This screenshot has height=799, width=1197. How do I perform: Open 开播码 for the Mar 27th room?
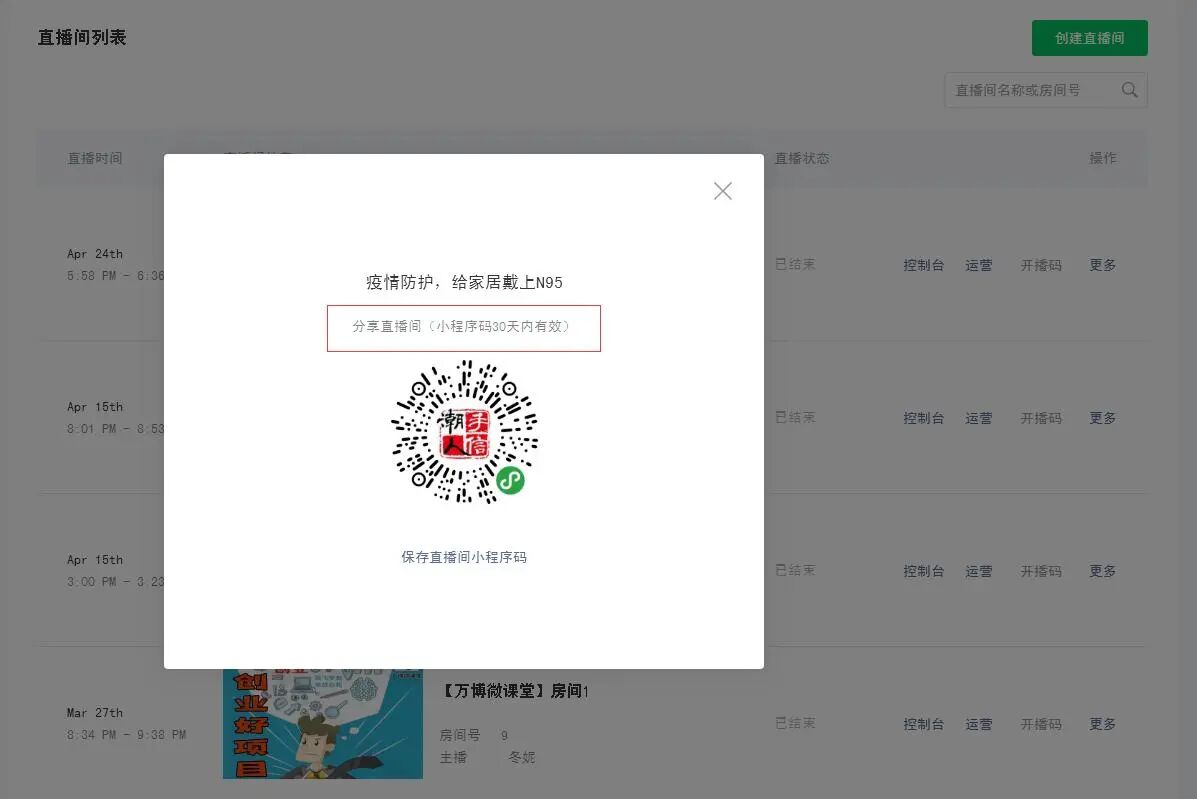[x=1041, y=724]
